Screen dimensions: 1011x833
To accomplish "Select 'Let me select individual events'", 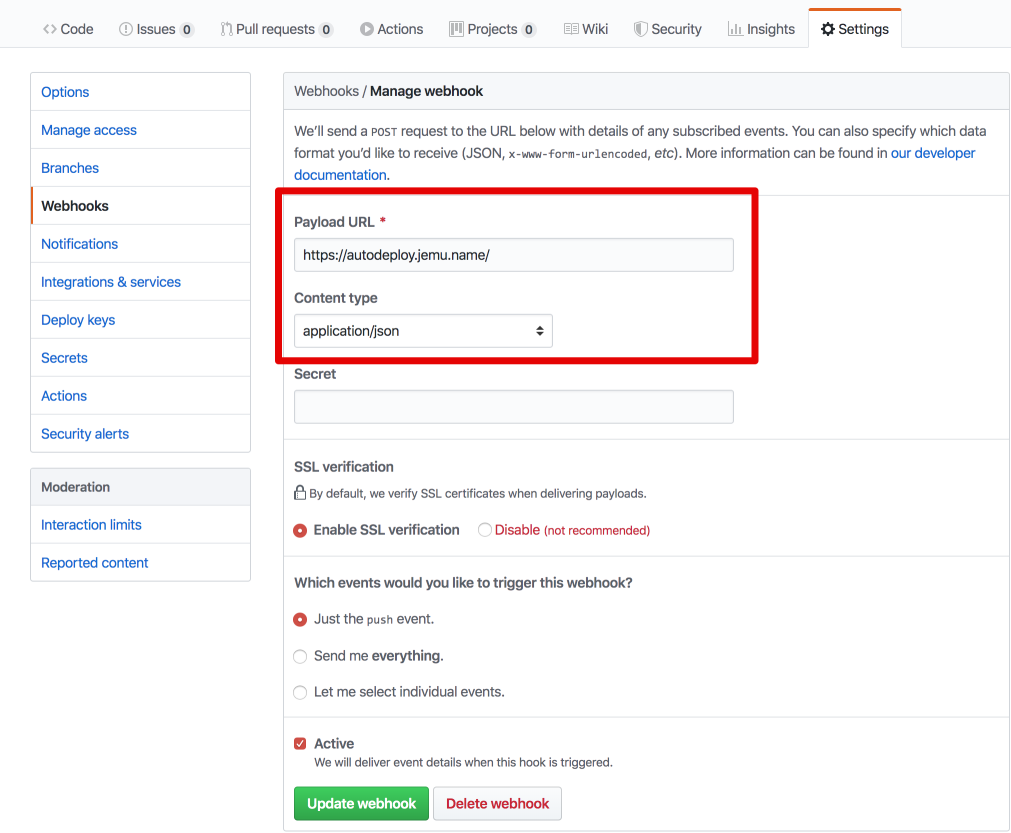I will [x=300, y=692].
